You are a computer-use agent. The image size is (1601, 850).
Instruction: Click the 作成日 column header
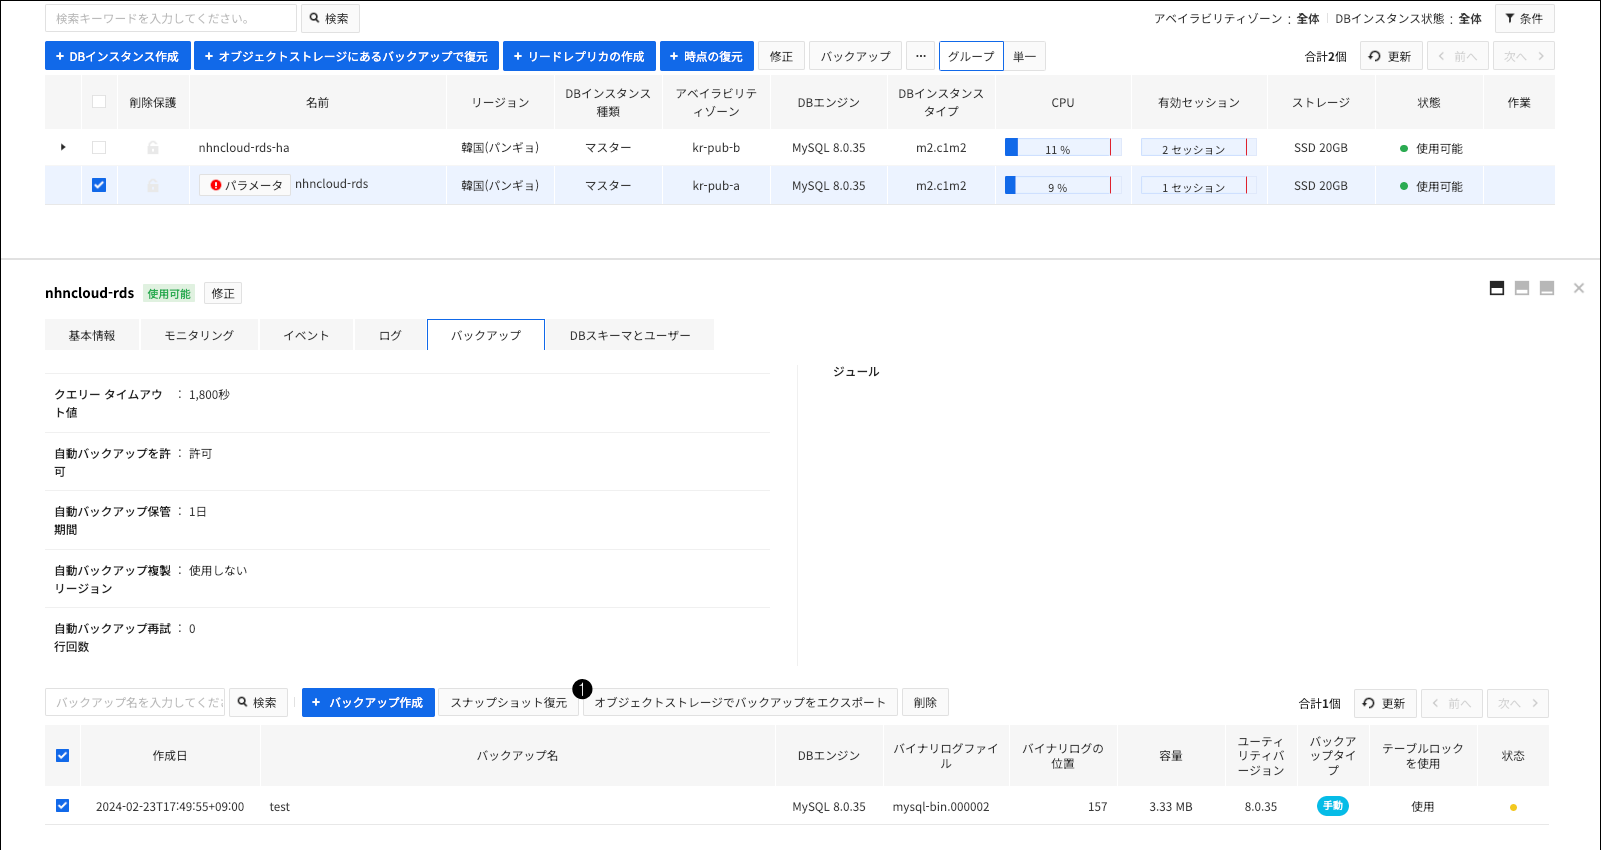point(170,755)
